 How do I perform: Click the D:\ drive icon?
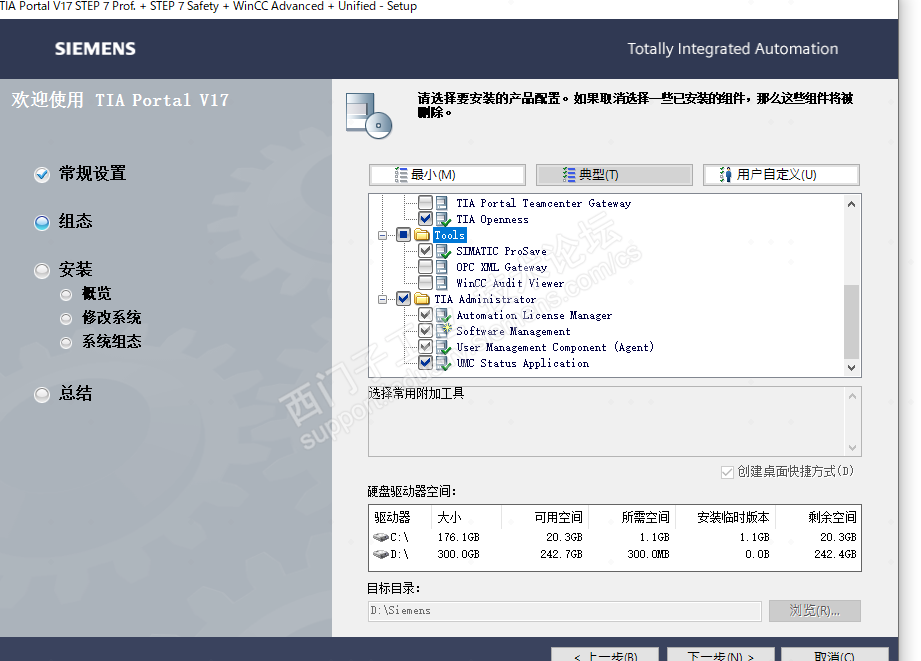point(381,554)
